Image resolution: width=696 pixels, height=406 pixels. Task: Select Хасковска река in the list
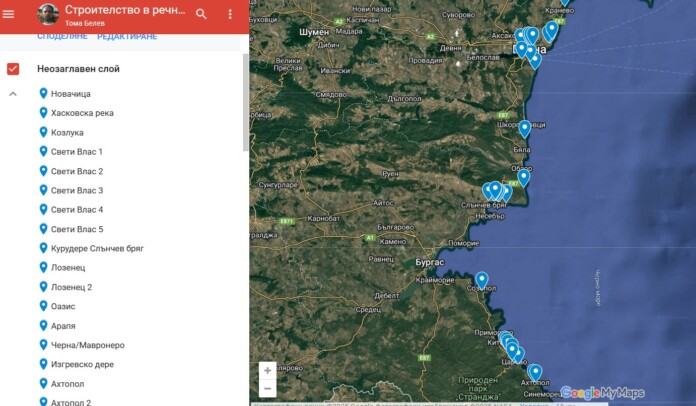tap(82, 113)
